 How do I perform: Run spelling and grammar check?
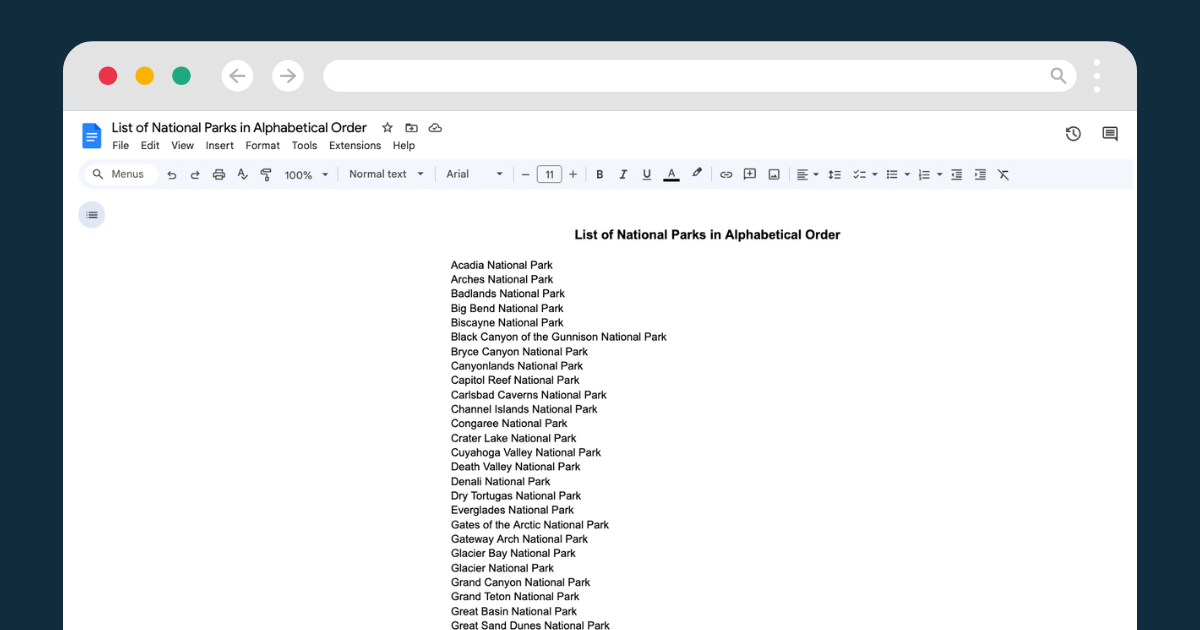pos(242,175)
